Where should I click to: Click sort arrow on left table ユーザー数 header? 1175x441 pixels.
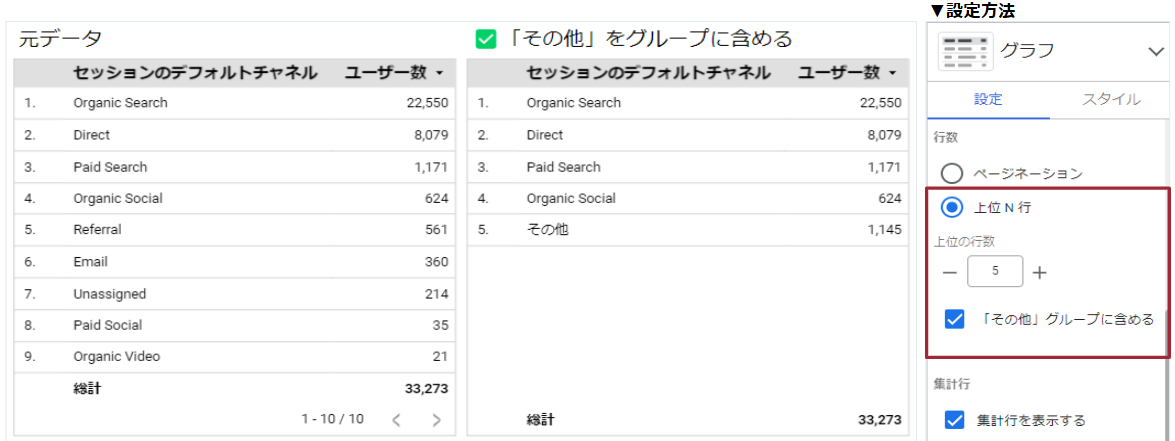440,73
